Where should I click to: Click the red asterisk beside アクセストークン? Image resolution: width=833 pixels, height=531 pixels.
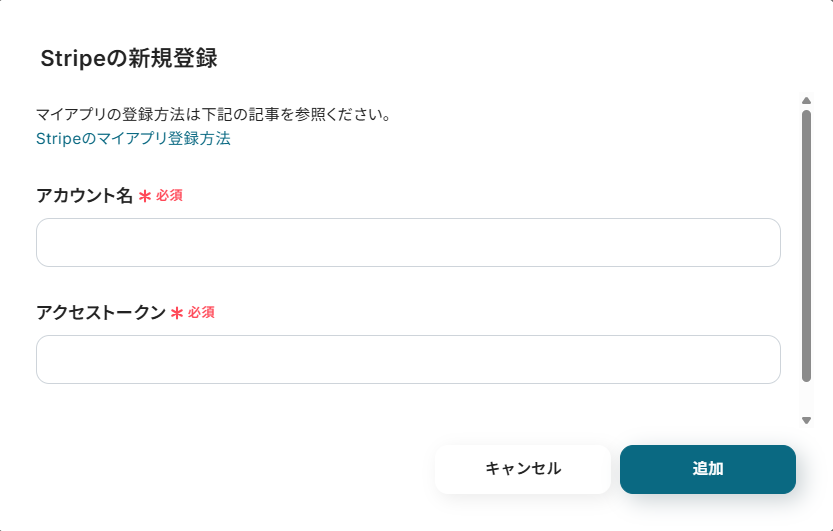tap(177, 313)
